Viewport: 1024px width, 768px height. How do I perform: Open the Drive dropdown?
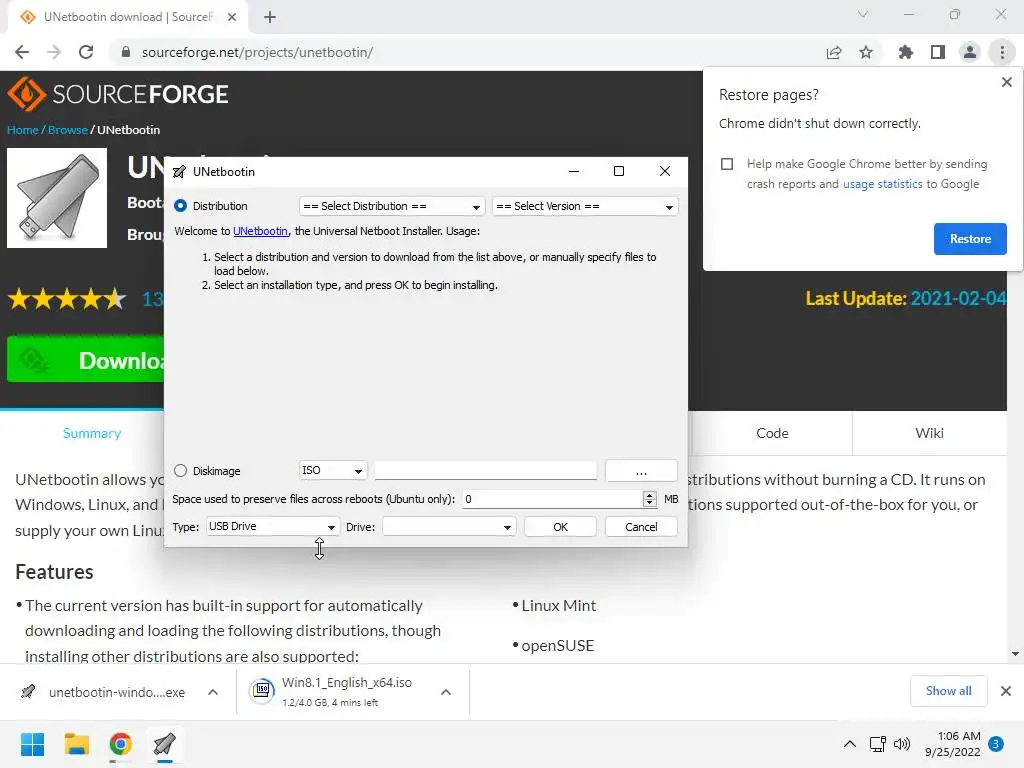(449, 526)
